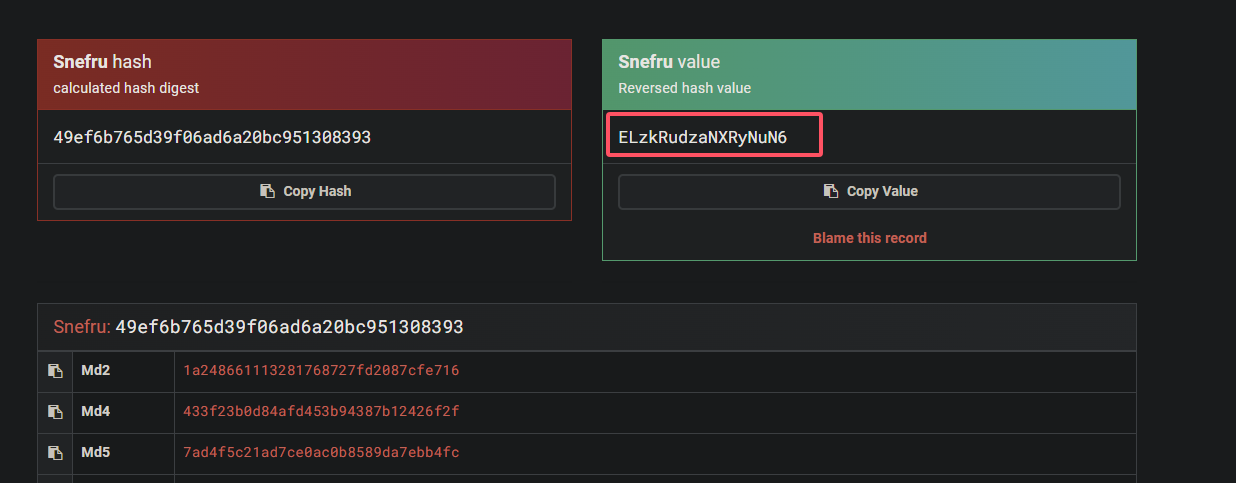Click the Snefru value card title

pyautogui.click(x=668, y=62)
